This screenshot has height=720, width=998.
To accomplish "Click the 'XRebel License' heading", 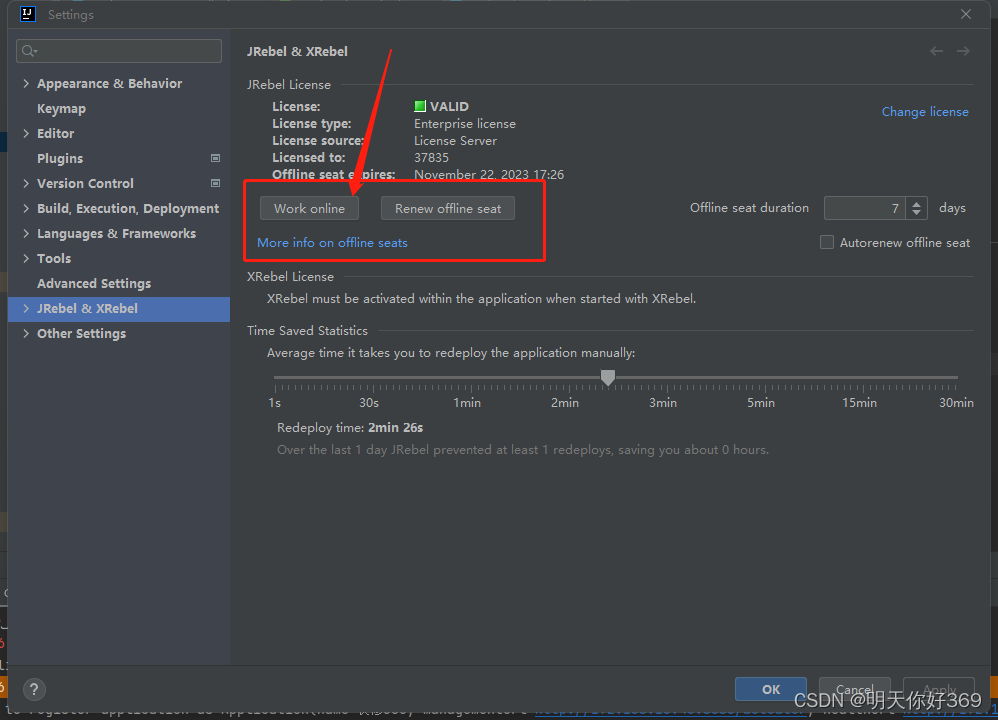I will click(x=290, y=276).
